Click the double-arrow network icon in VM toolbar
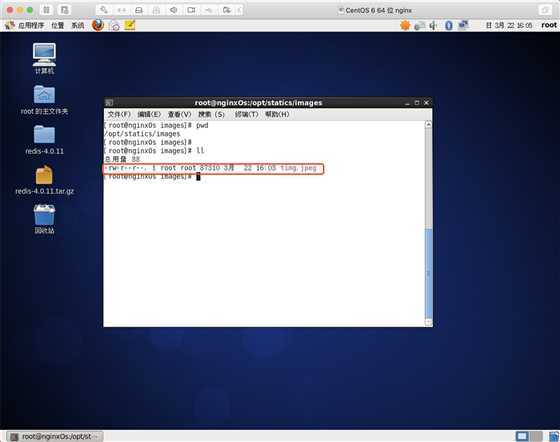Screen dimensions: 560x442 [x=121, y=10]
